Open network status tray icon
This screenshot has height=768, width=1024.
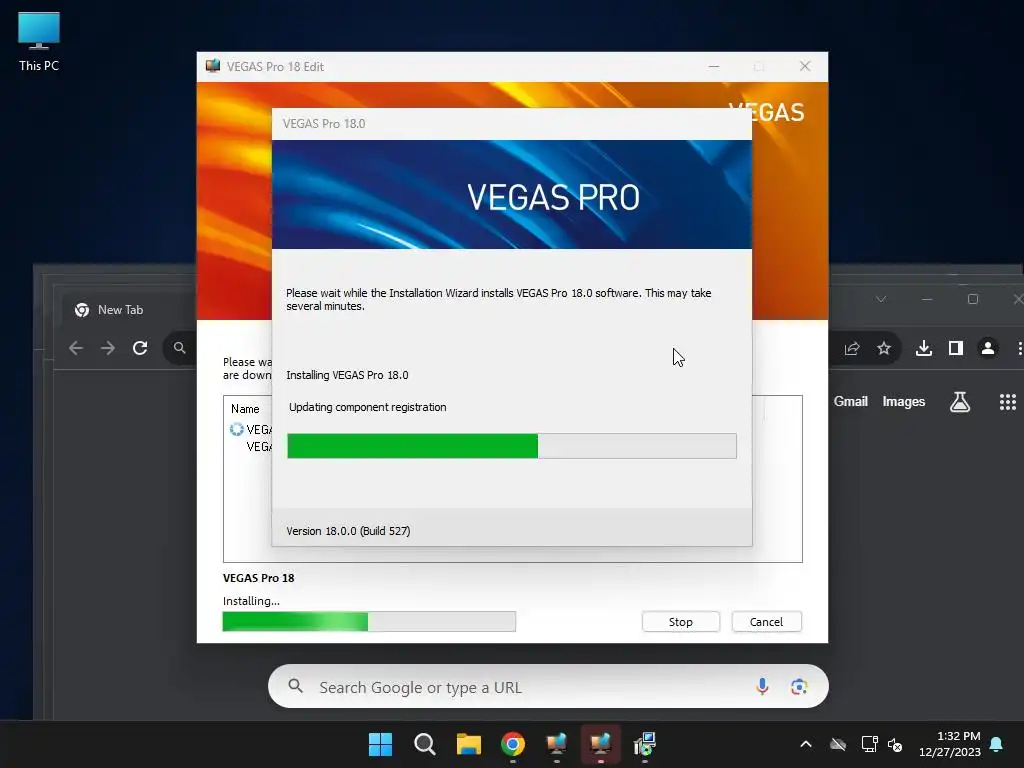(x=869, y=744)
